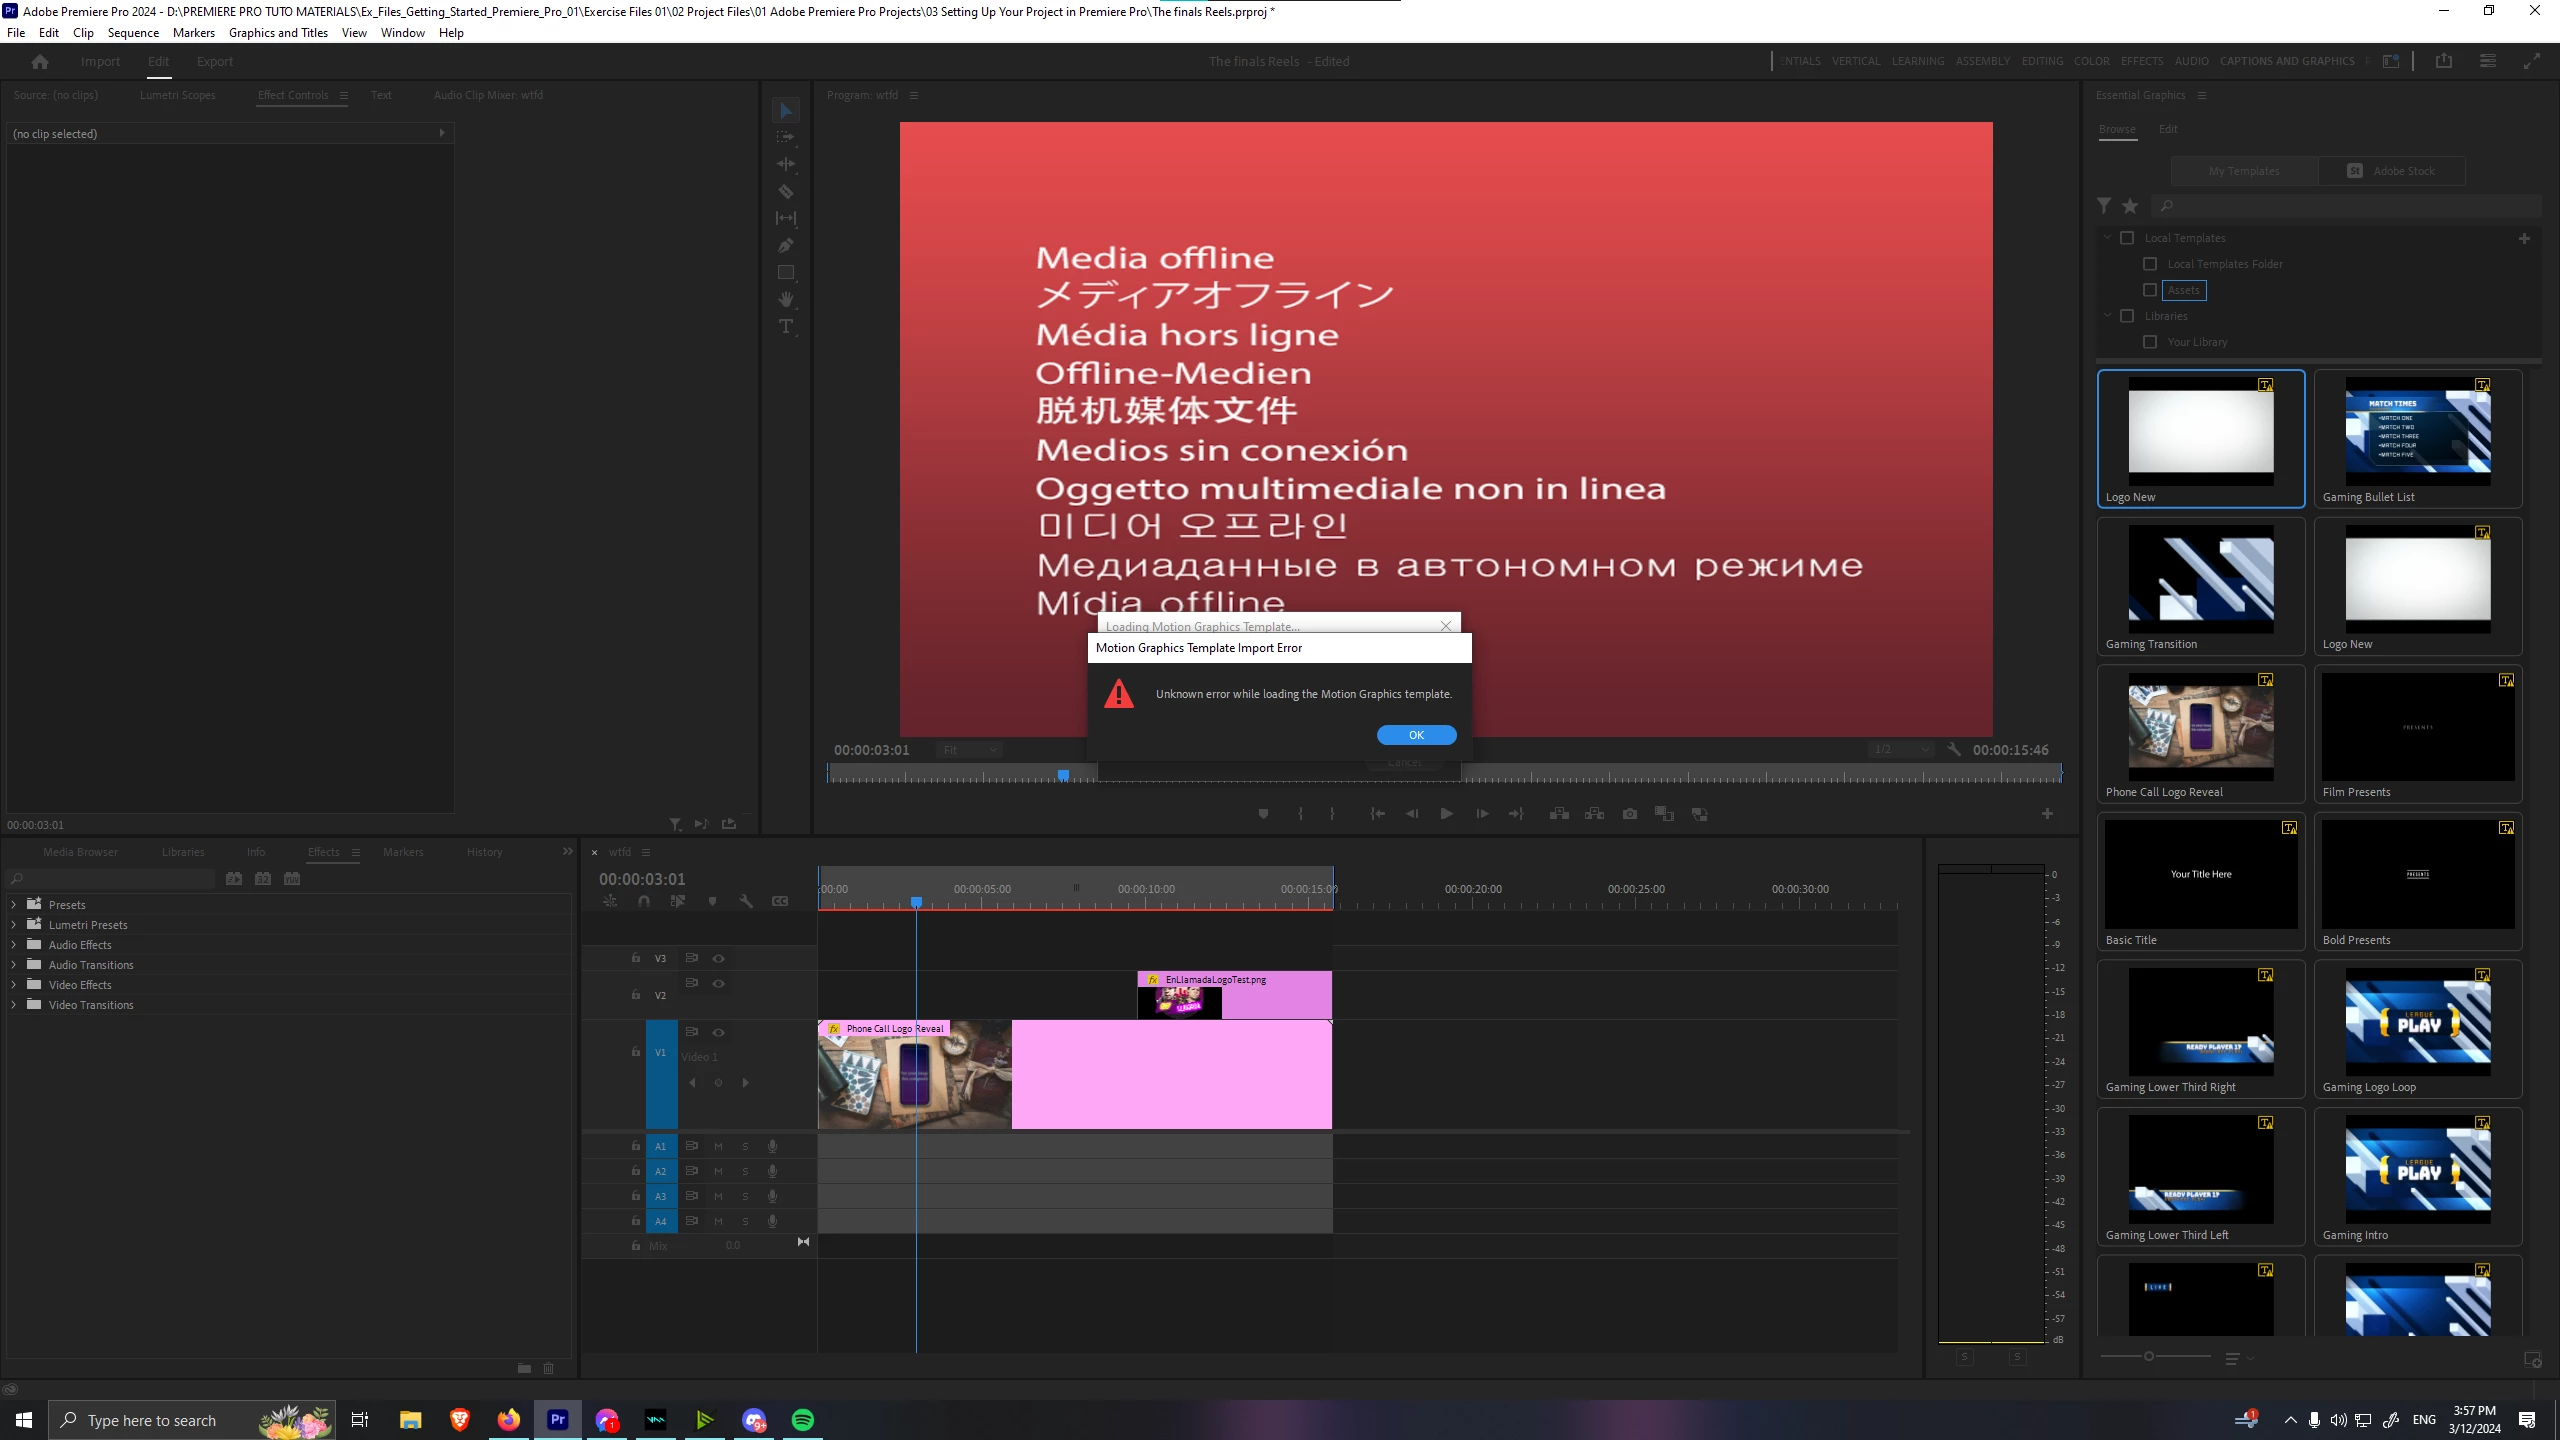Select the Pen tool
The width and height of the screenshot is (2560, 1440).
coord(786,245)
